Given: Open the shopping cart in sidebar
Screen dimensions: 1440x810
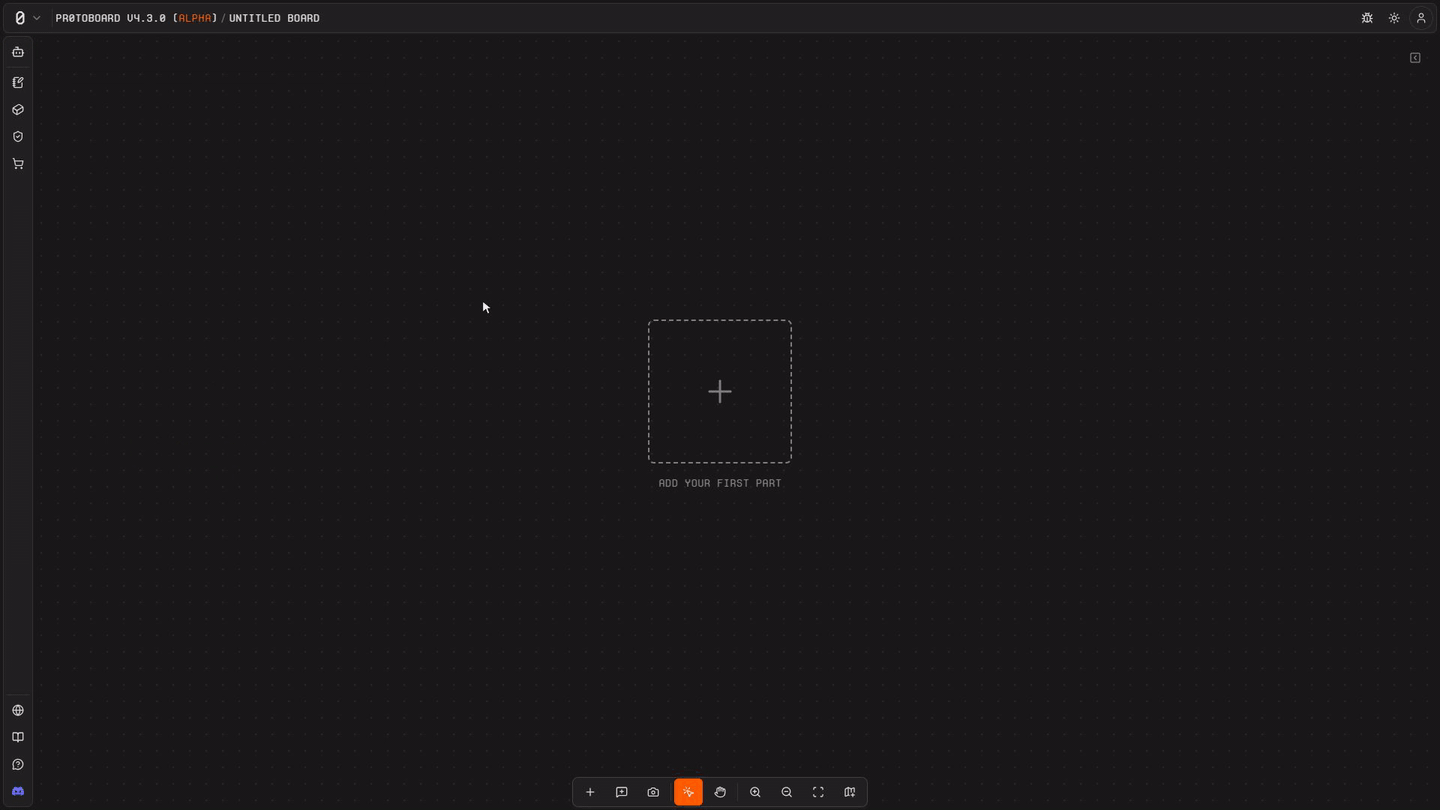Looking at the screenshot, I should (18, 164).
